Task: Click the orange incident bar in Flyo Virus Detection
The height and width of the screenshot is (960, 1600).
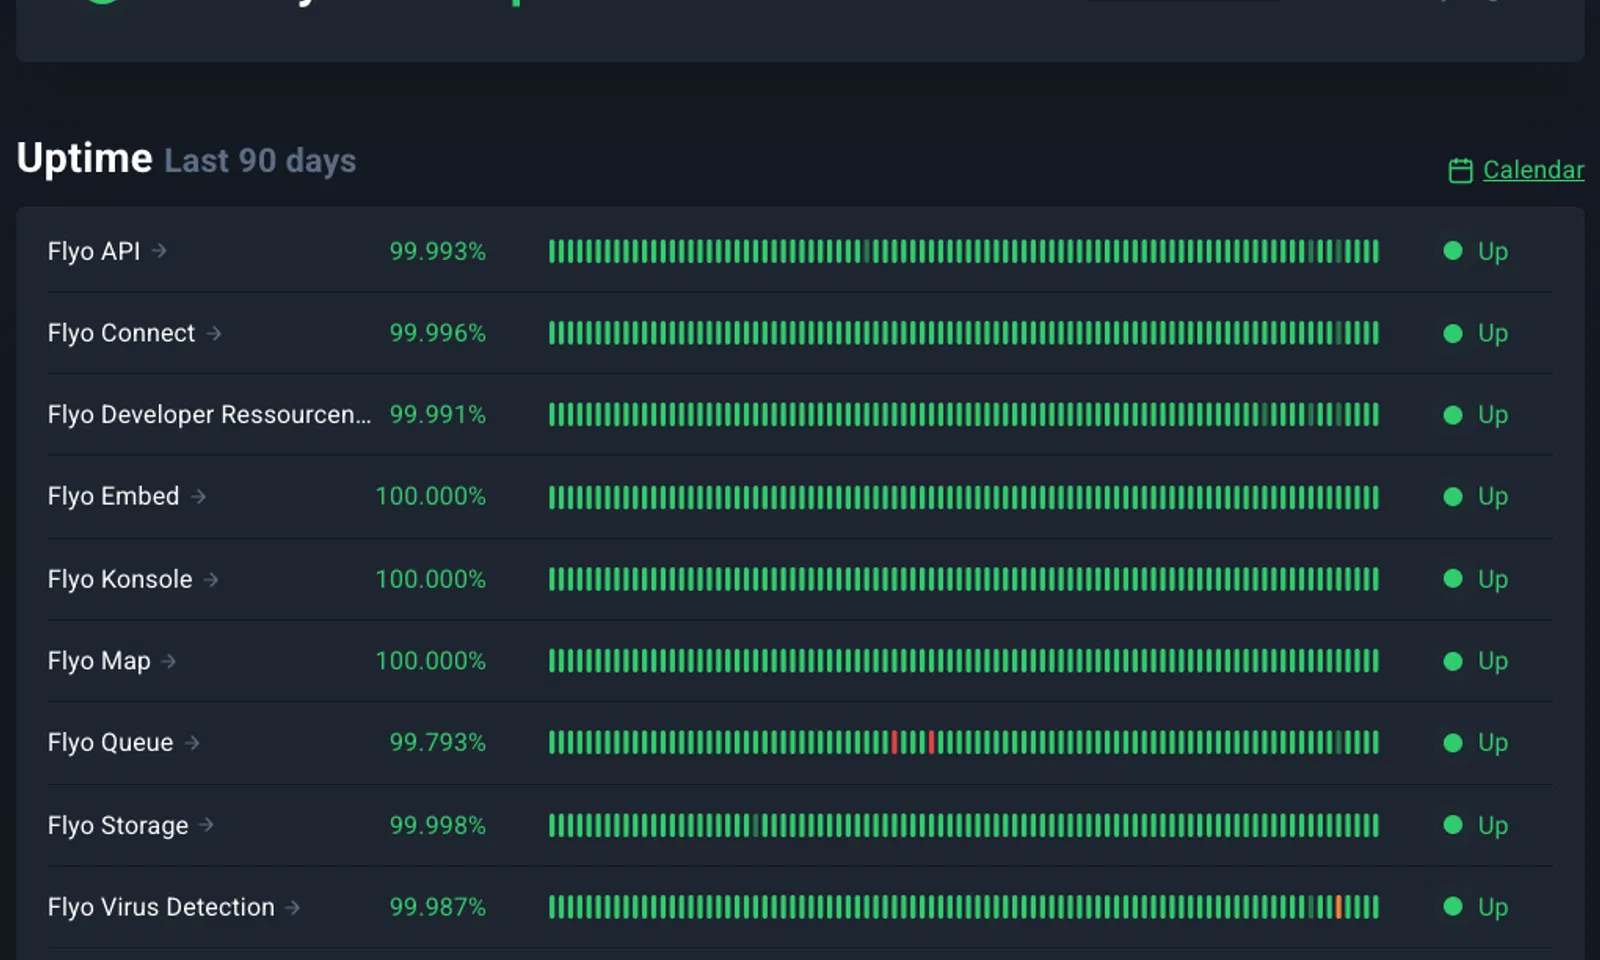Action: pos(1338,907)
